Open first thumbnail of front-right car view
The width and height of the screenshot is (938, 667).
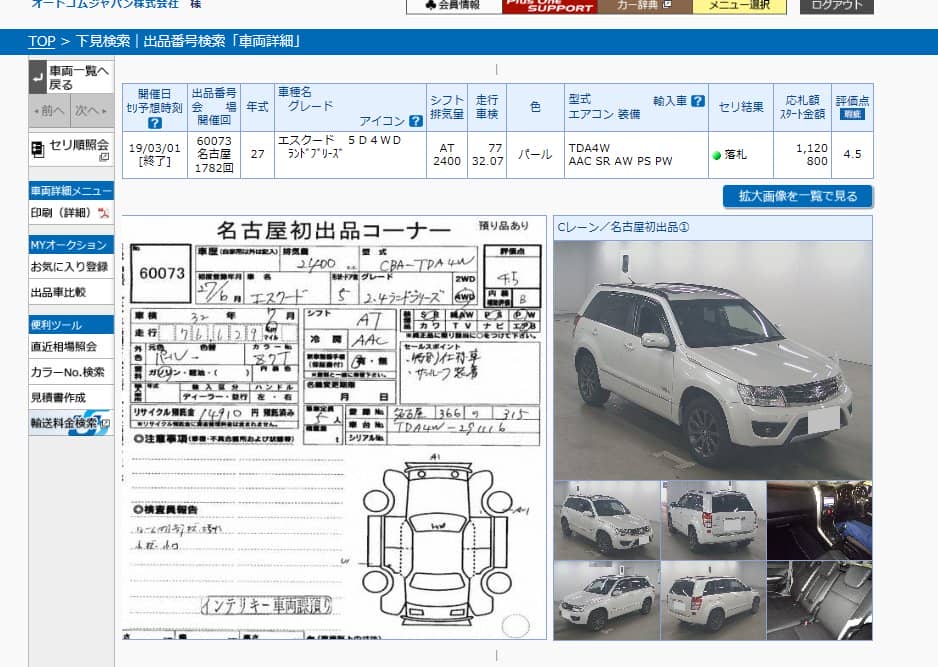pyautogui.click(x=607, y=520)
